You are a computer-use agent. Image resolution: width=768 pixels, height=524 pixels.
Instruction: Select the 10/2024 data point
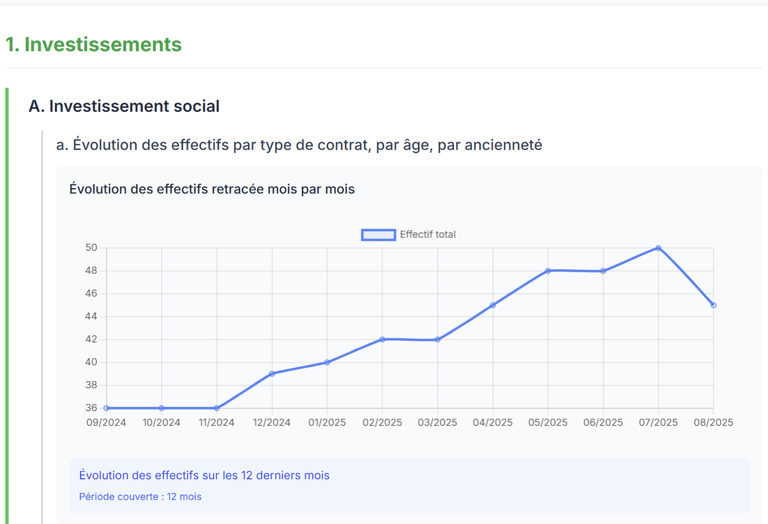162,408
